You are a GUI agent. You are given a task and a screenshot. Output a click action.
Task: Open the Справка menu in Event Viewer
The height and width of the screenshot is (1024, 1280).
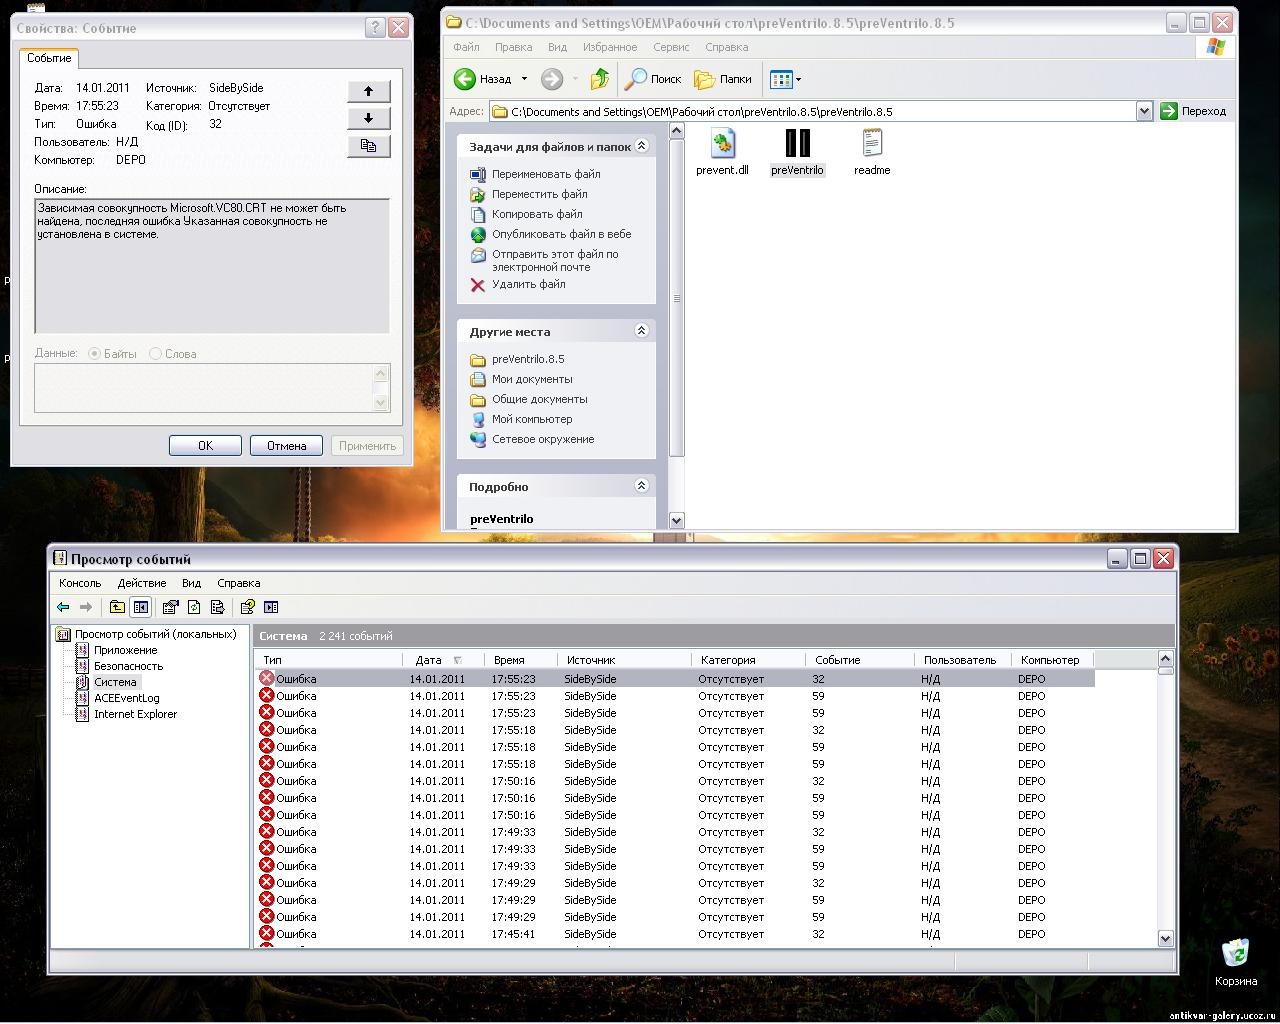(x=239, y=583)
